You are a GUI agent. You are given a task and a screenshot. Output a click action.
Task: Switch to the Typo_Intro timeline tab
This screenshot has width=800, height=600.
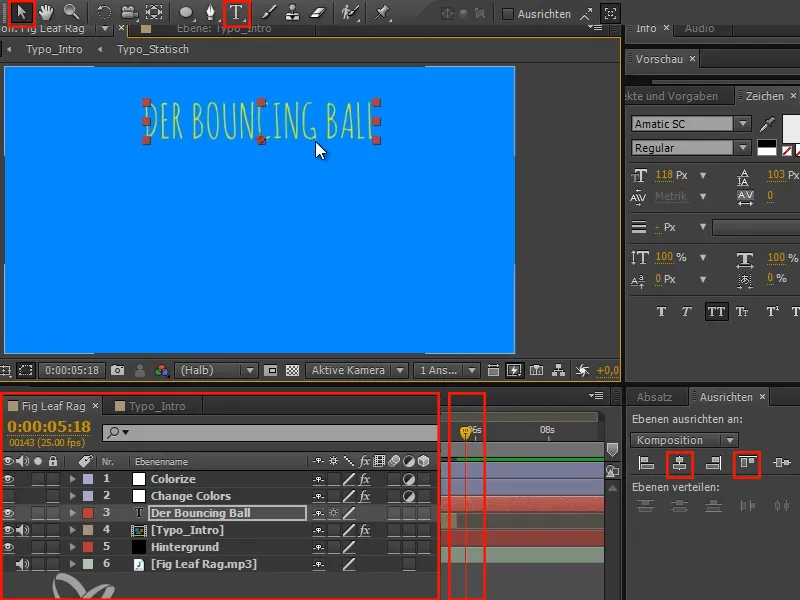(157, 406)
